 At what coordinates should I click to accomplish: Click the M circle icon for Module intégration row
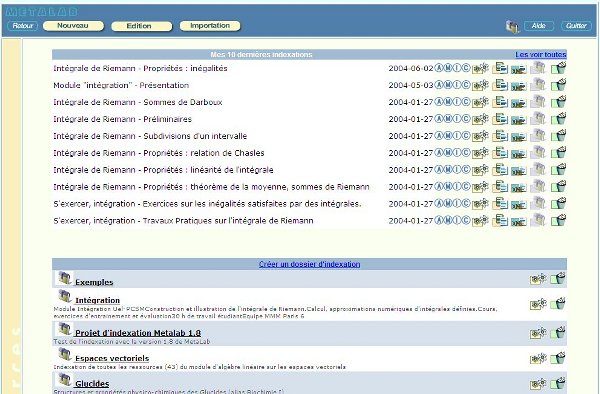coord(448,85)
